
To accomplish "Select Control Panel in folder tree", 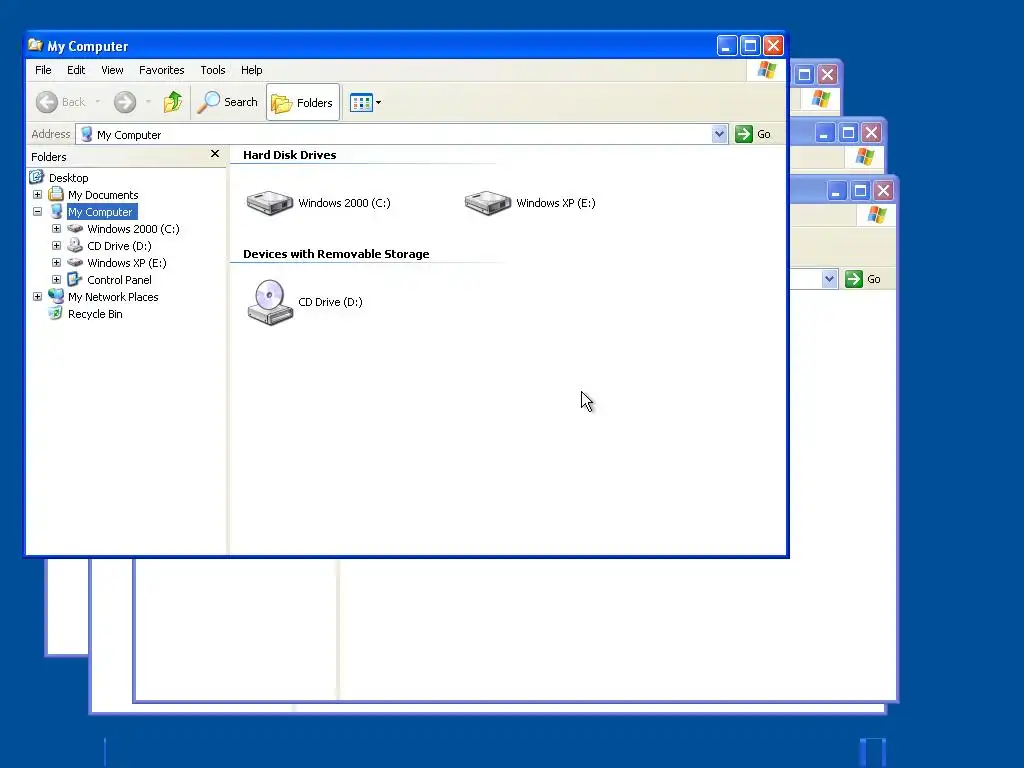I will pyautogui.click(x=120, y=280).
